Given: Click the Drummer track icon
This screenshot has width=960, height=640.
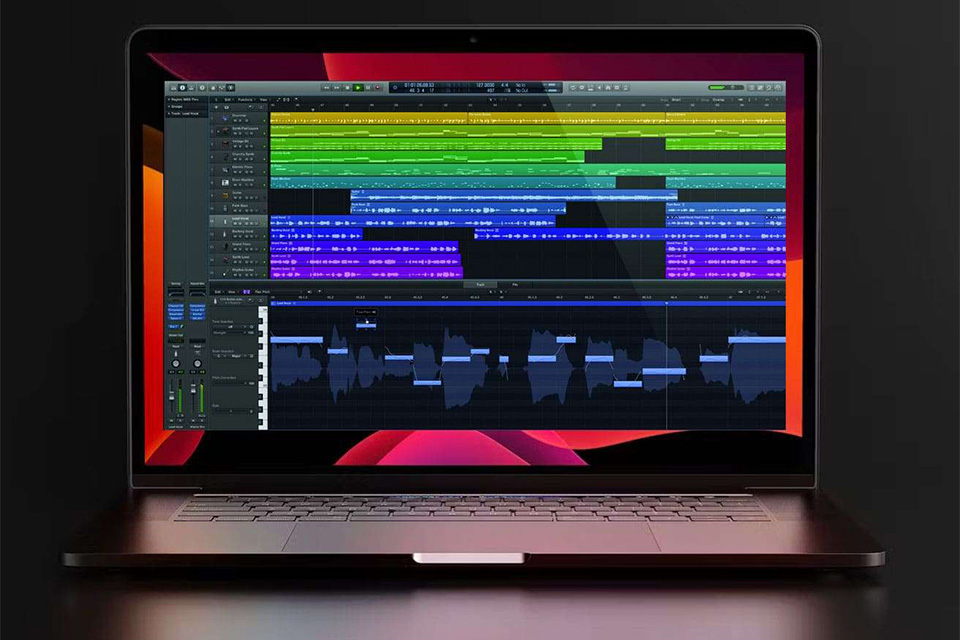Looking at the screenshot, I should tap(225, 118).
